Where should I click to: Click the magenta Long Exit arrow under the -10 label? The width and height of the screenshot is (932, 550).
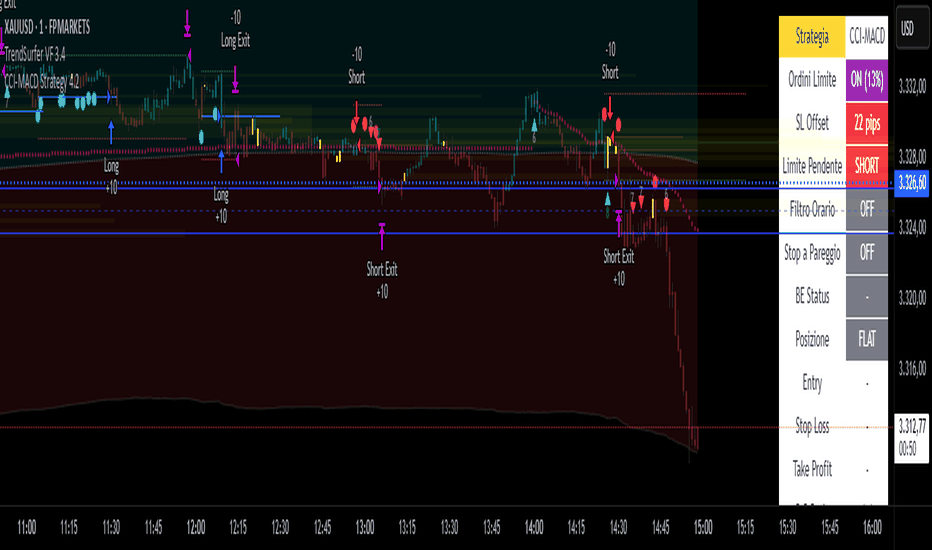235,80
